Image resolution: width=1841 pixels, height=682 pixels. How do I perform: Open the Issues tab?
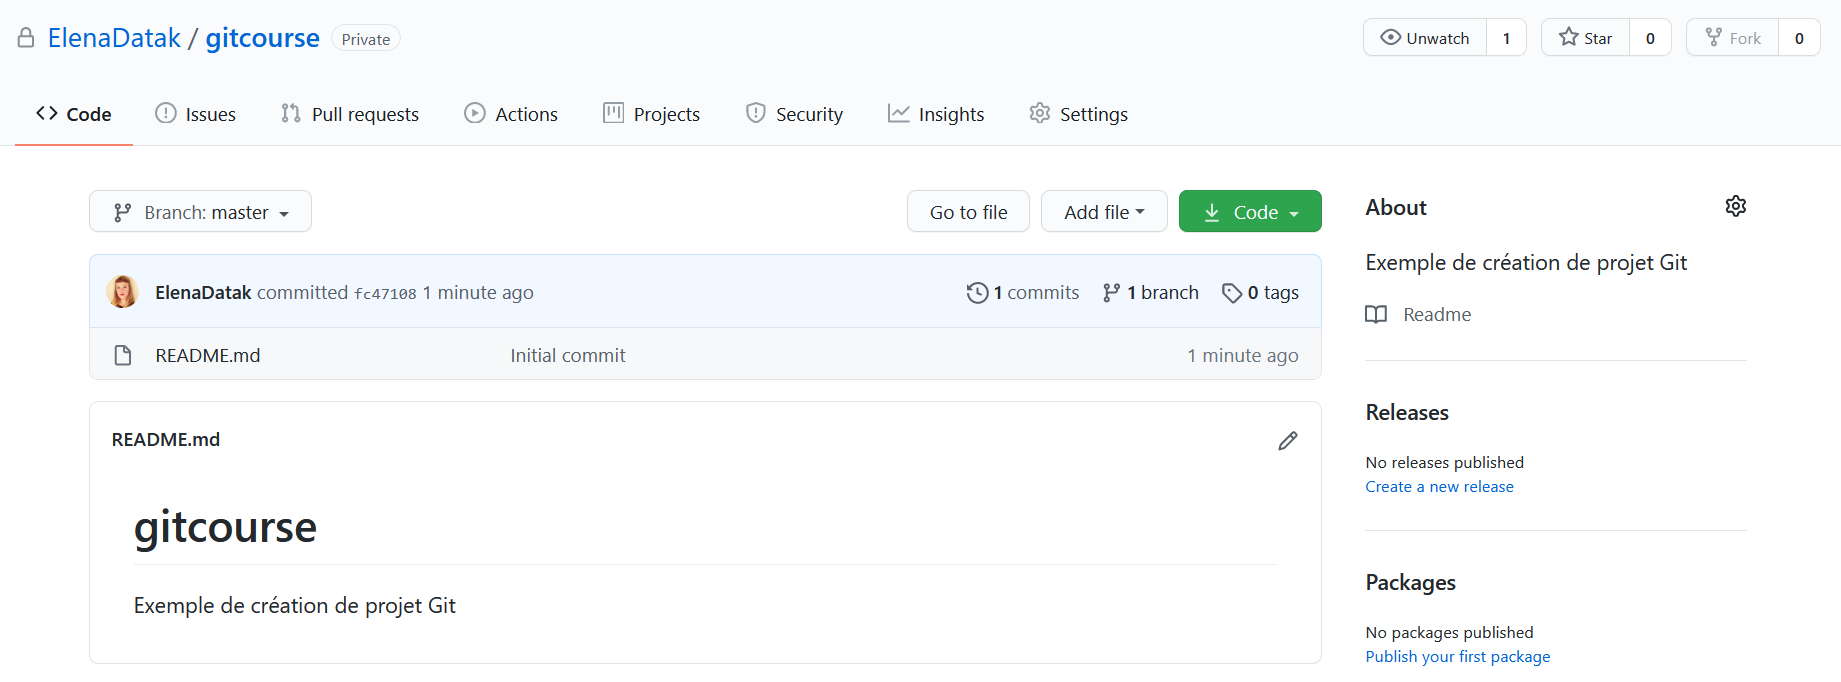196,114
